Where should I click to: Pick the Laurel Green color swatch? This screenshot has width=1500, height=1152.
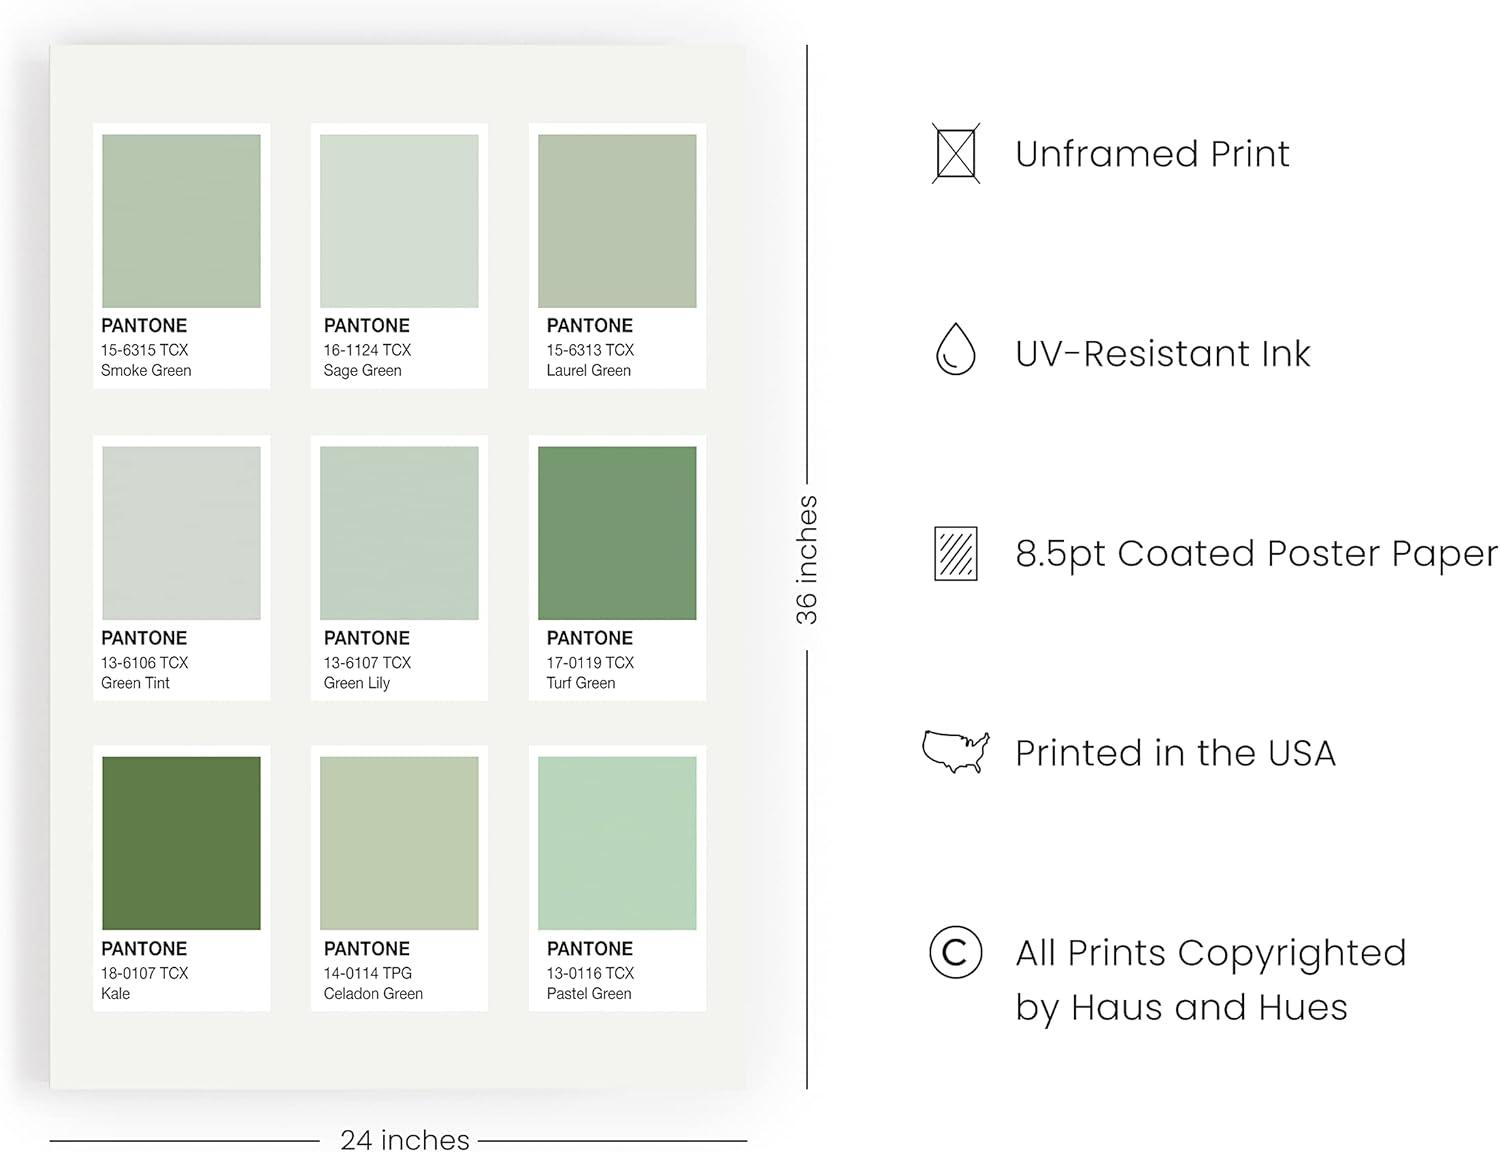tap(617, 221)
